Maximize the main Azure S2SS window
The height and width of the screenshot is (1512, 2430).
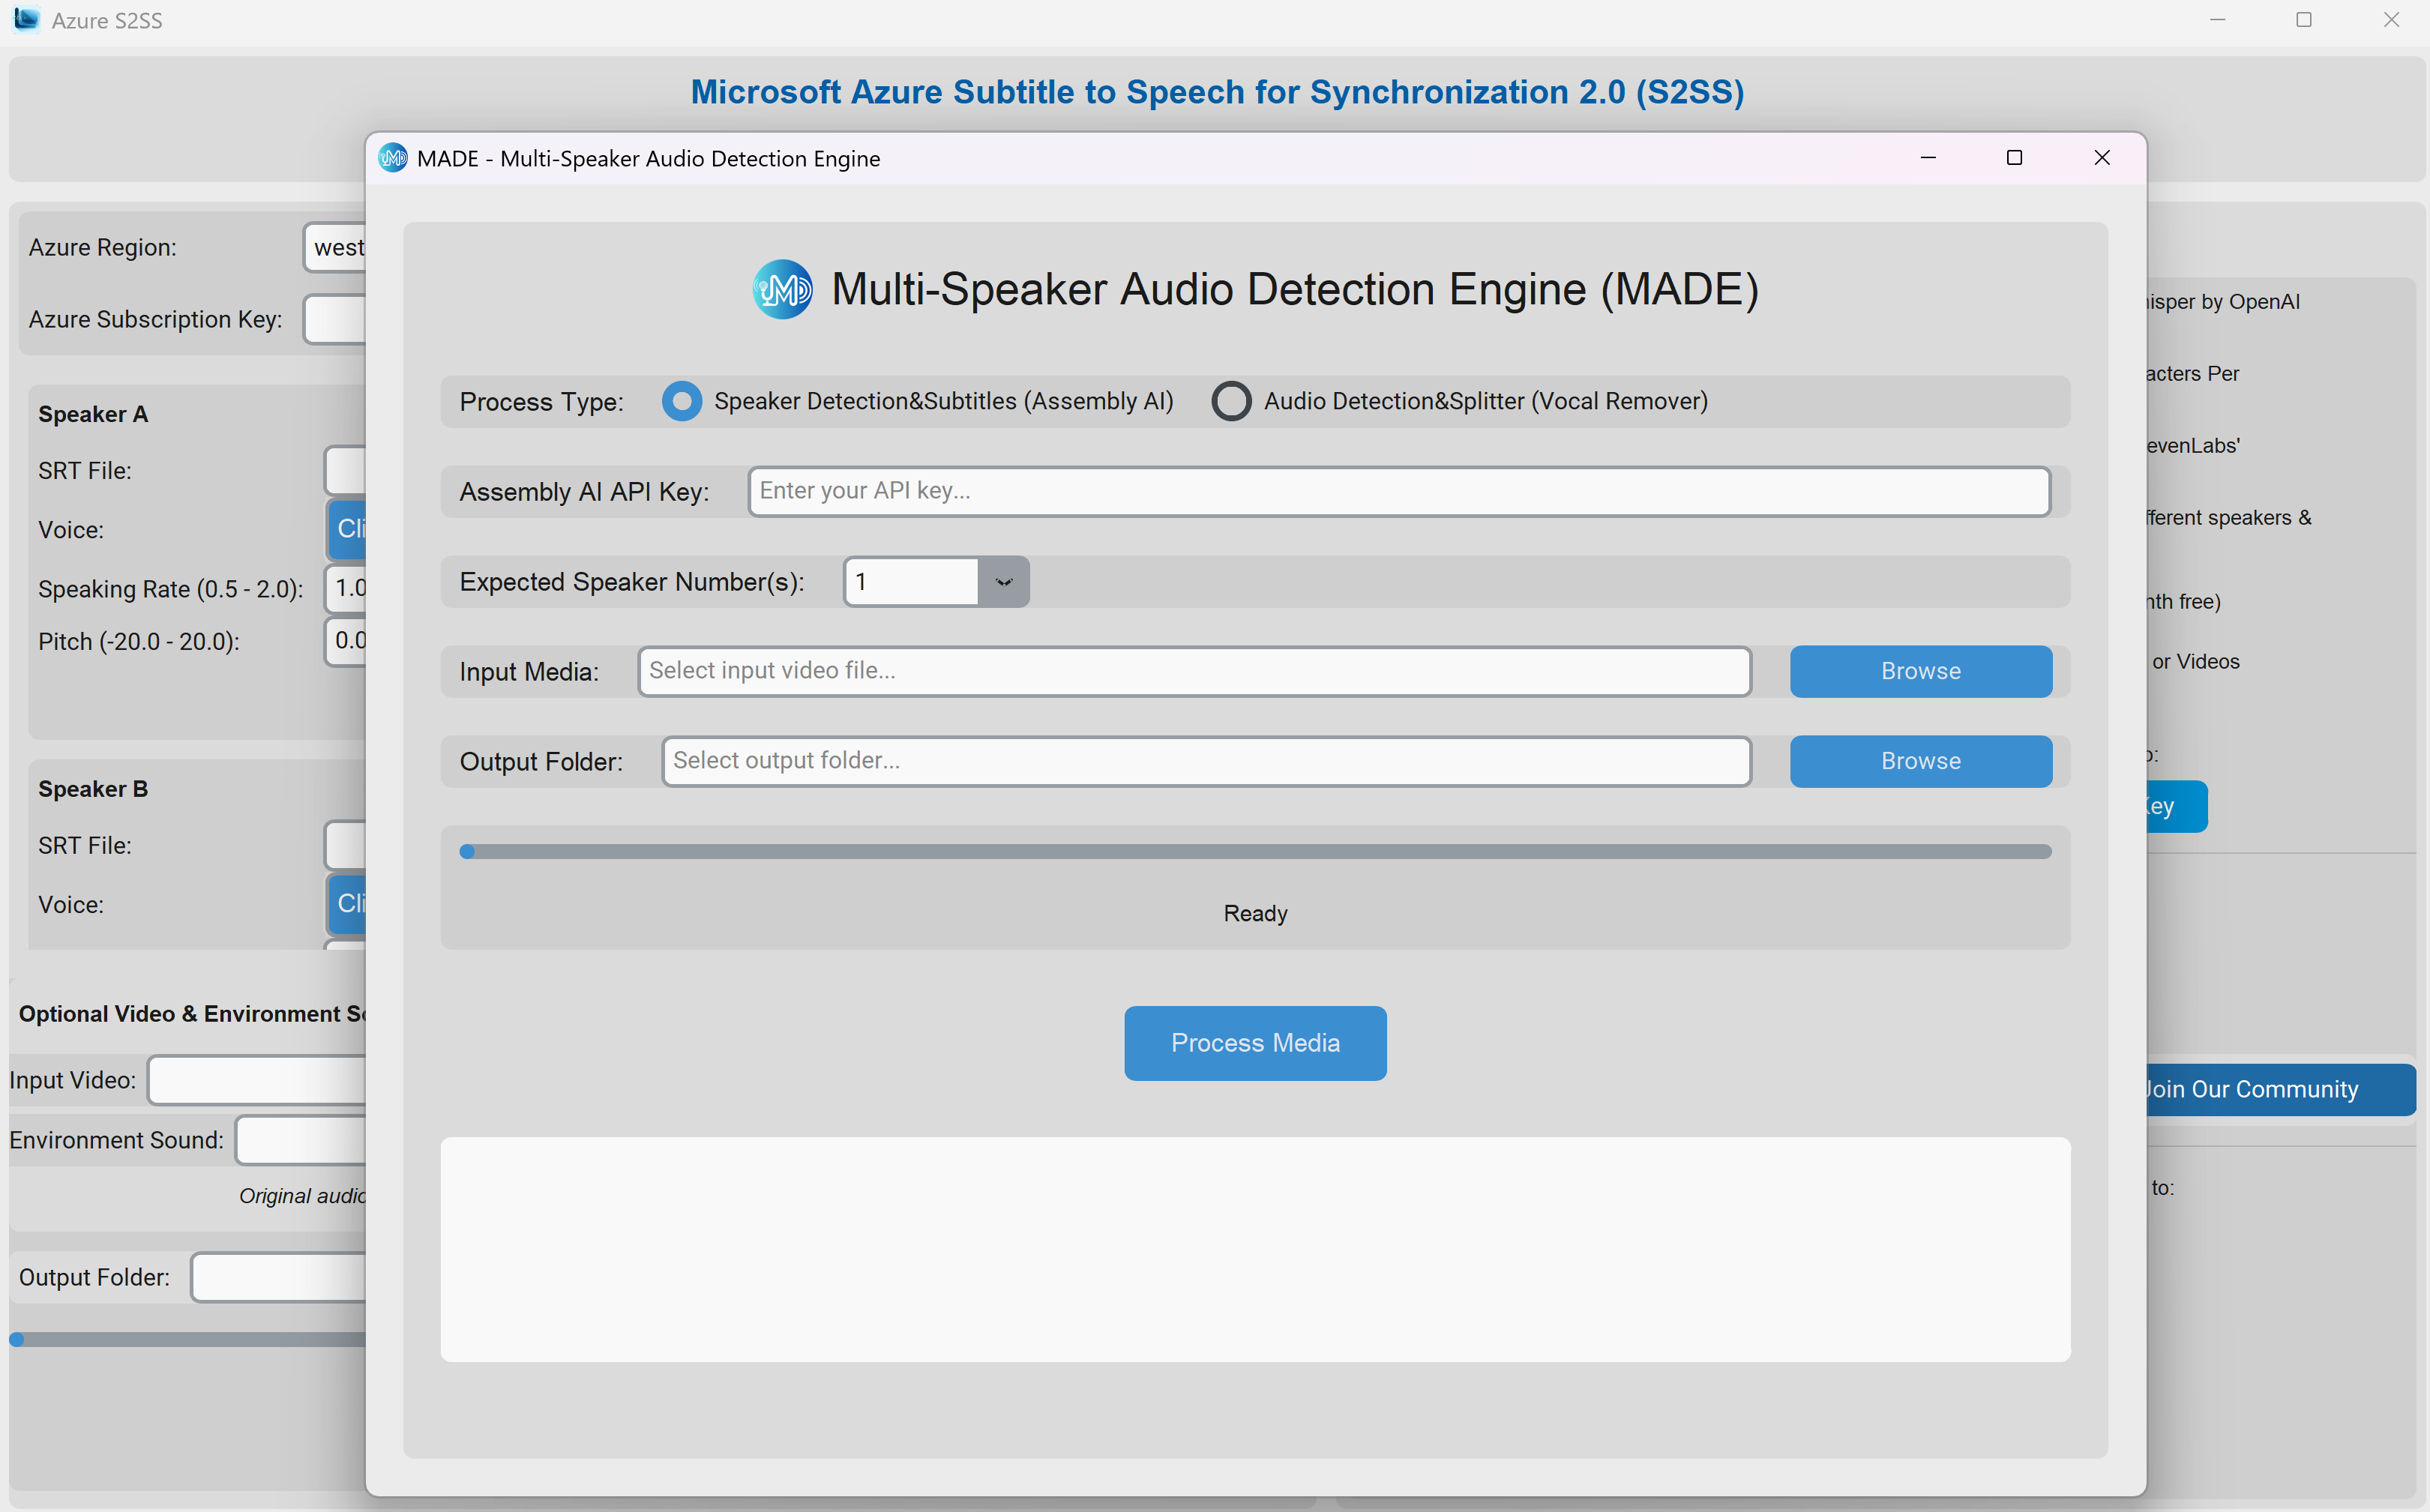2304,20
